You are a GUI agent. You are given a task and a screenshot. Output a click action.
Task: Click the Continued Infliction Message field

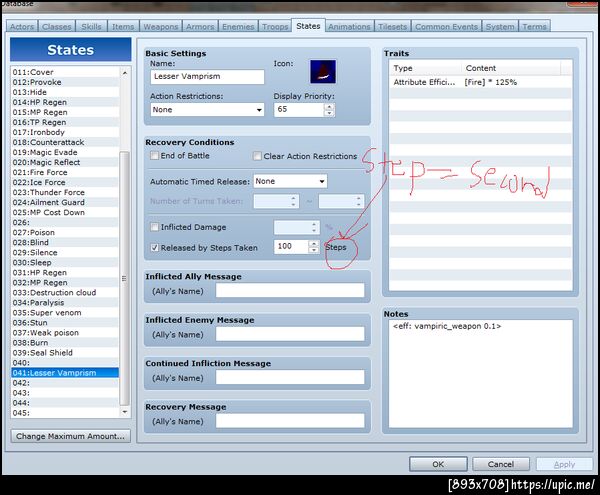[290, 377]
